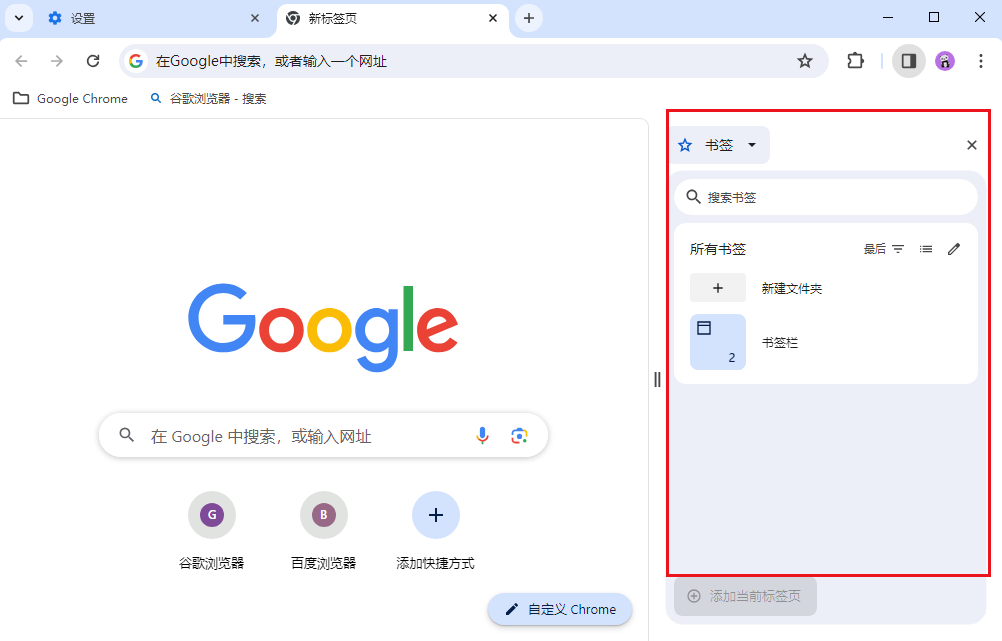Viewport: 1002px width, 641px height.
Task: Click magnifier icon in page search box
Action: pyautogui.click(x=127, y=435)
